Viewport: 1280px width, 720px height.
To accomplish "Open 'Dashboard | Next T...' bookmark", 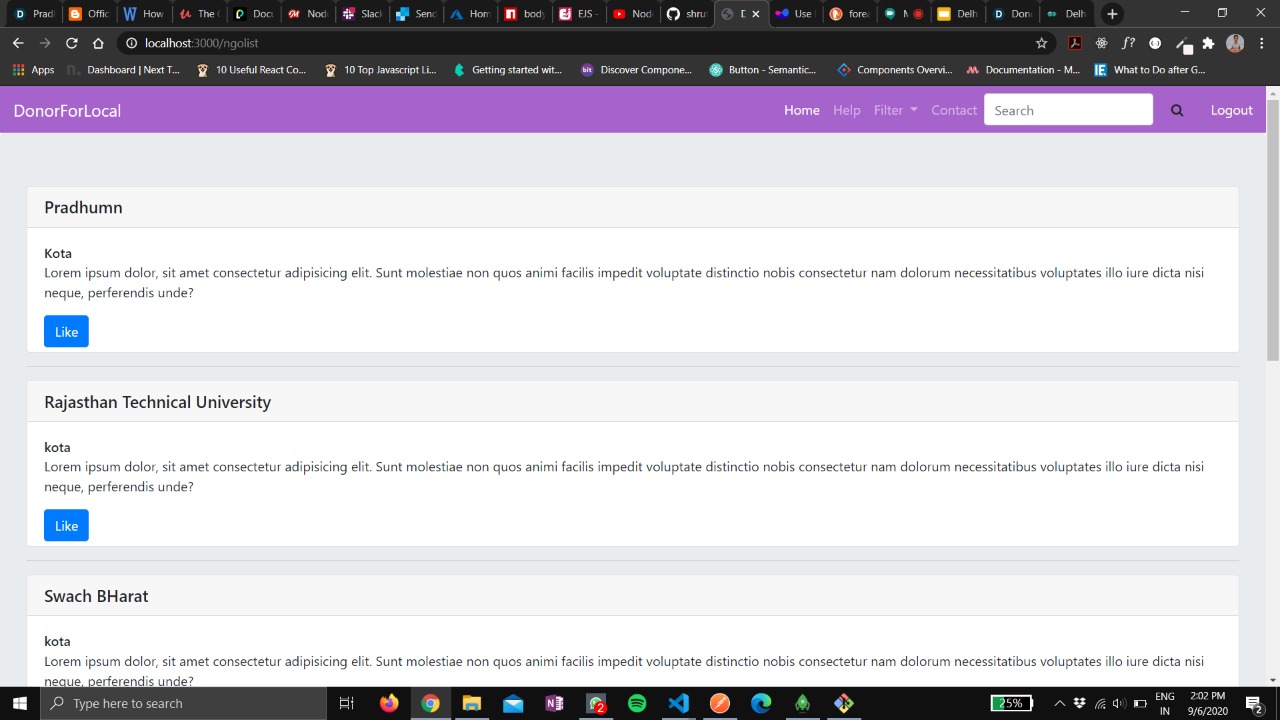I will click(123, 70).
